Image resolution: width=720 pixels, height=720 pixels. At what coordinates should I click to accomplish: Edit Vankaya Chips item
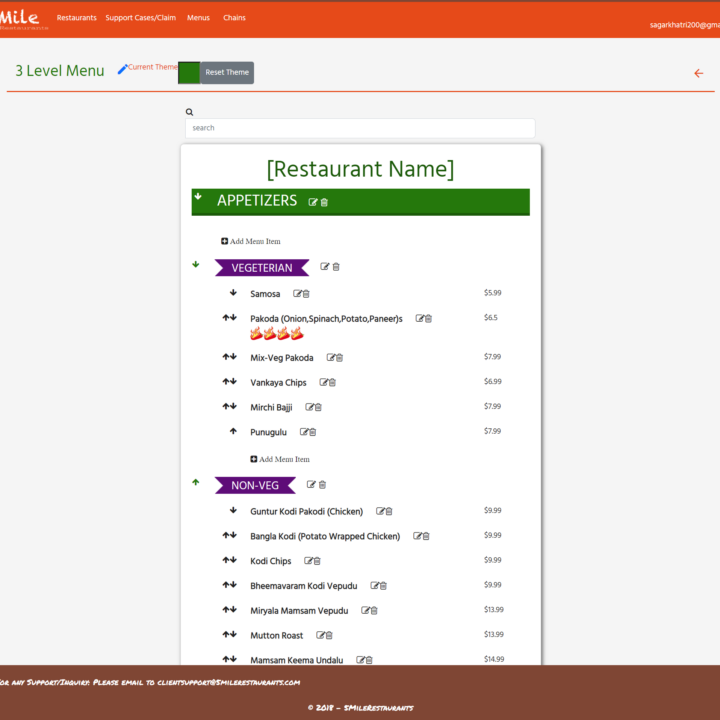tap(323, 382)
